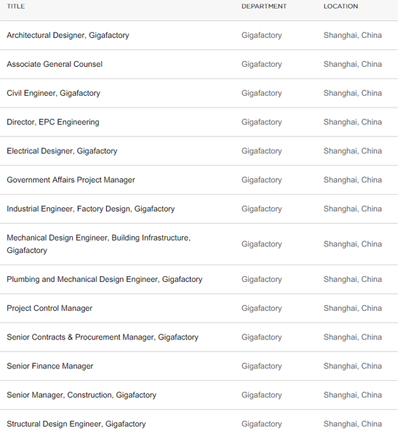
Task: Select the Senior Finance Manager job
Action: tap(50, 366)
